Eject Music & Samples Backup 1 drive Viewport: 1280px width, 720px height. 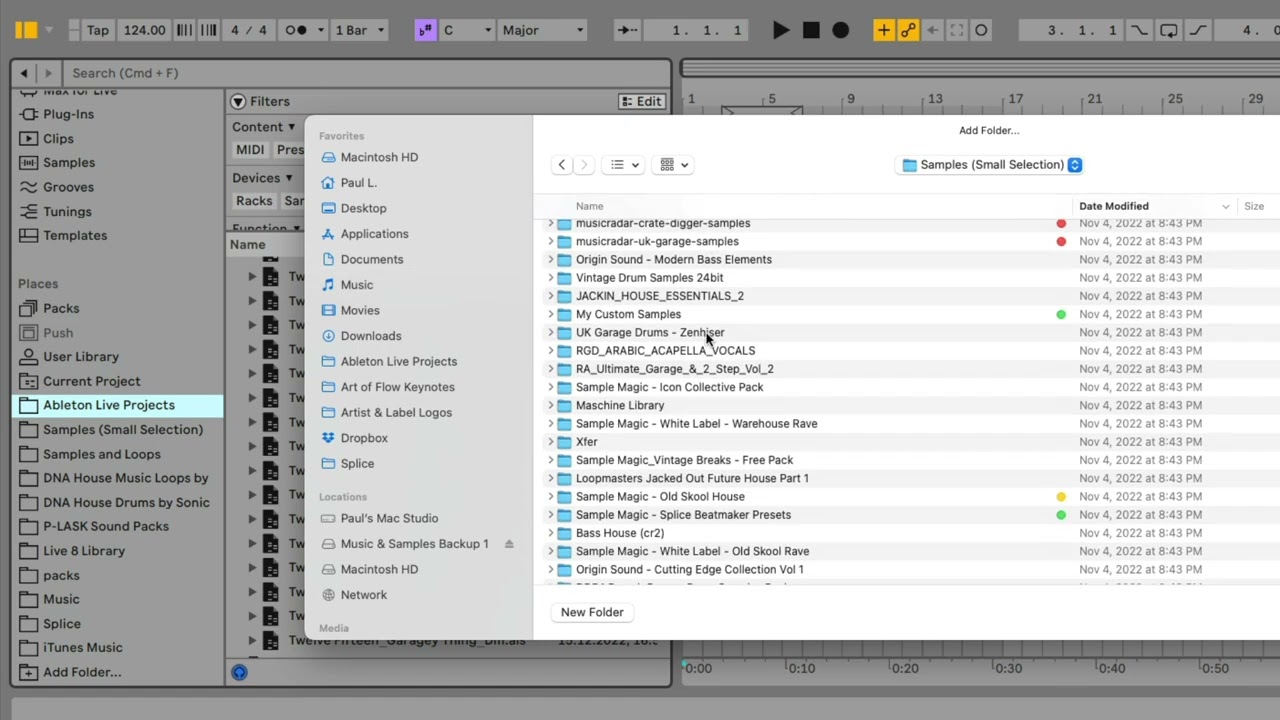(x=509, y=544)
